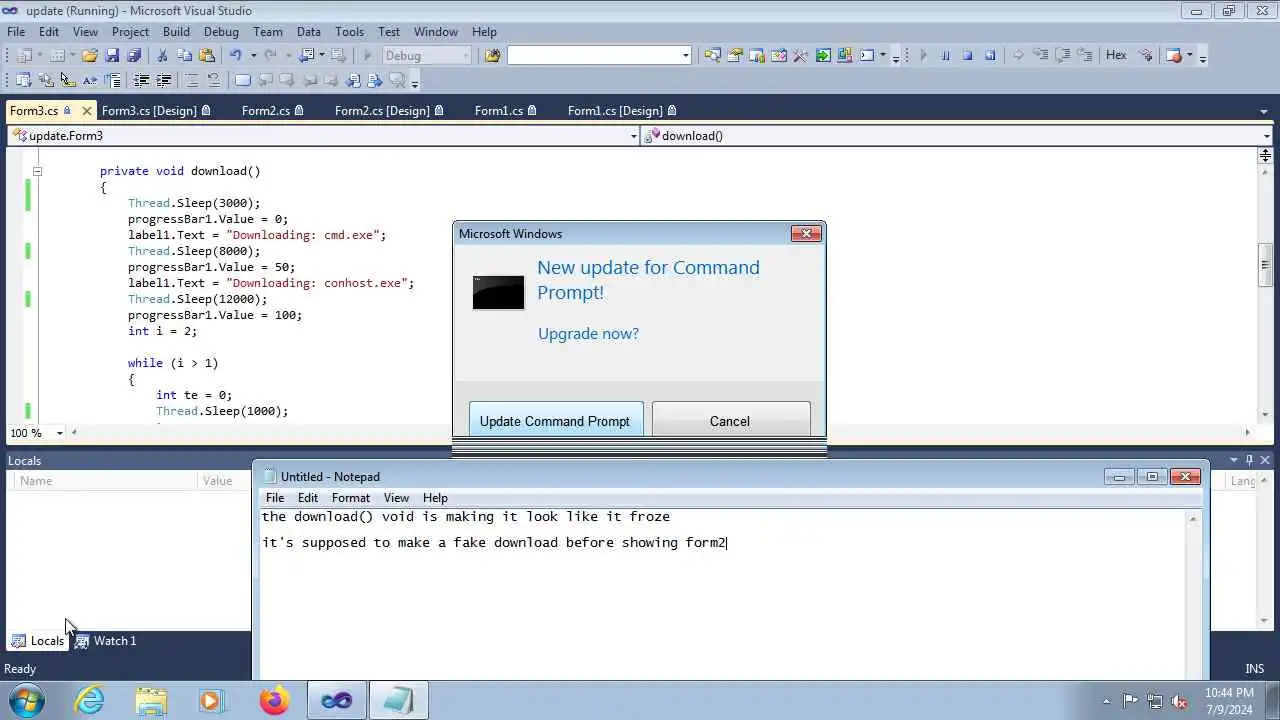Click the Name column header in Locals

coord(36,481)
